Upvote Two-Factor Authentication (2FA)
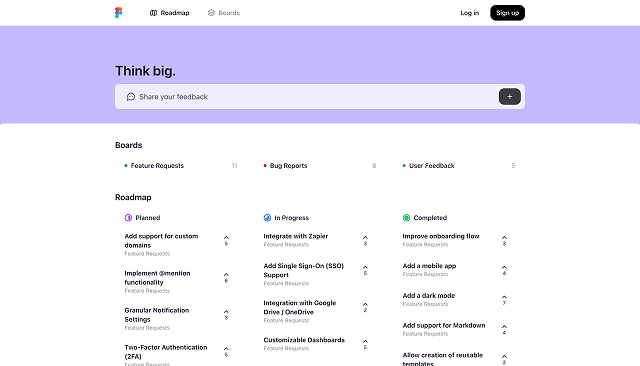This screenshot has width=640, height=366. [226, 352]
